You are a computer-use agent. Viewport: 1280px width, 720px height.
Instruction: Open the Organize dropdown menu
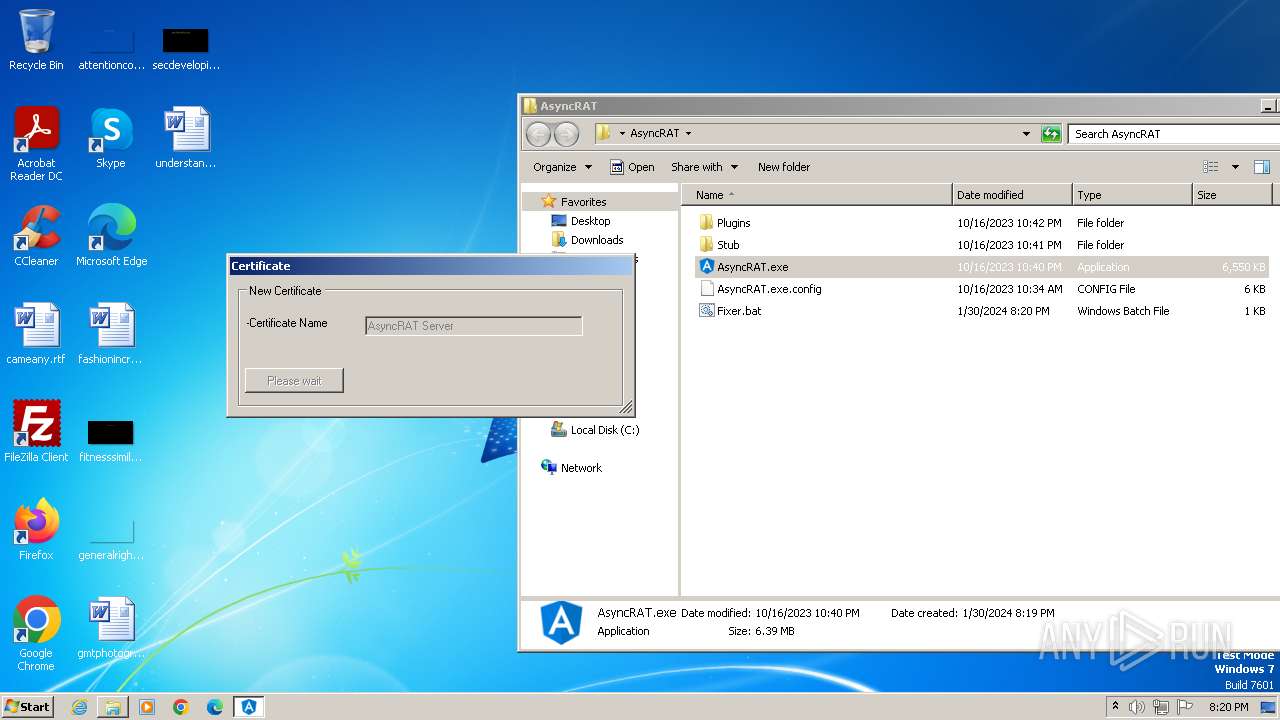point(562,167)
